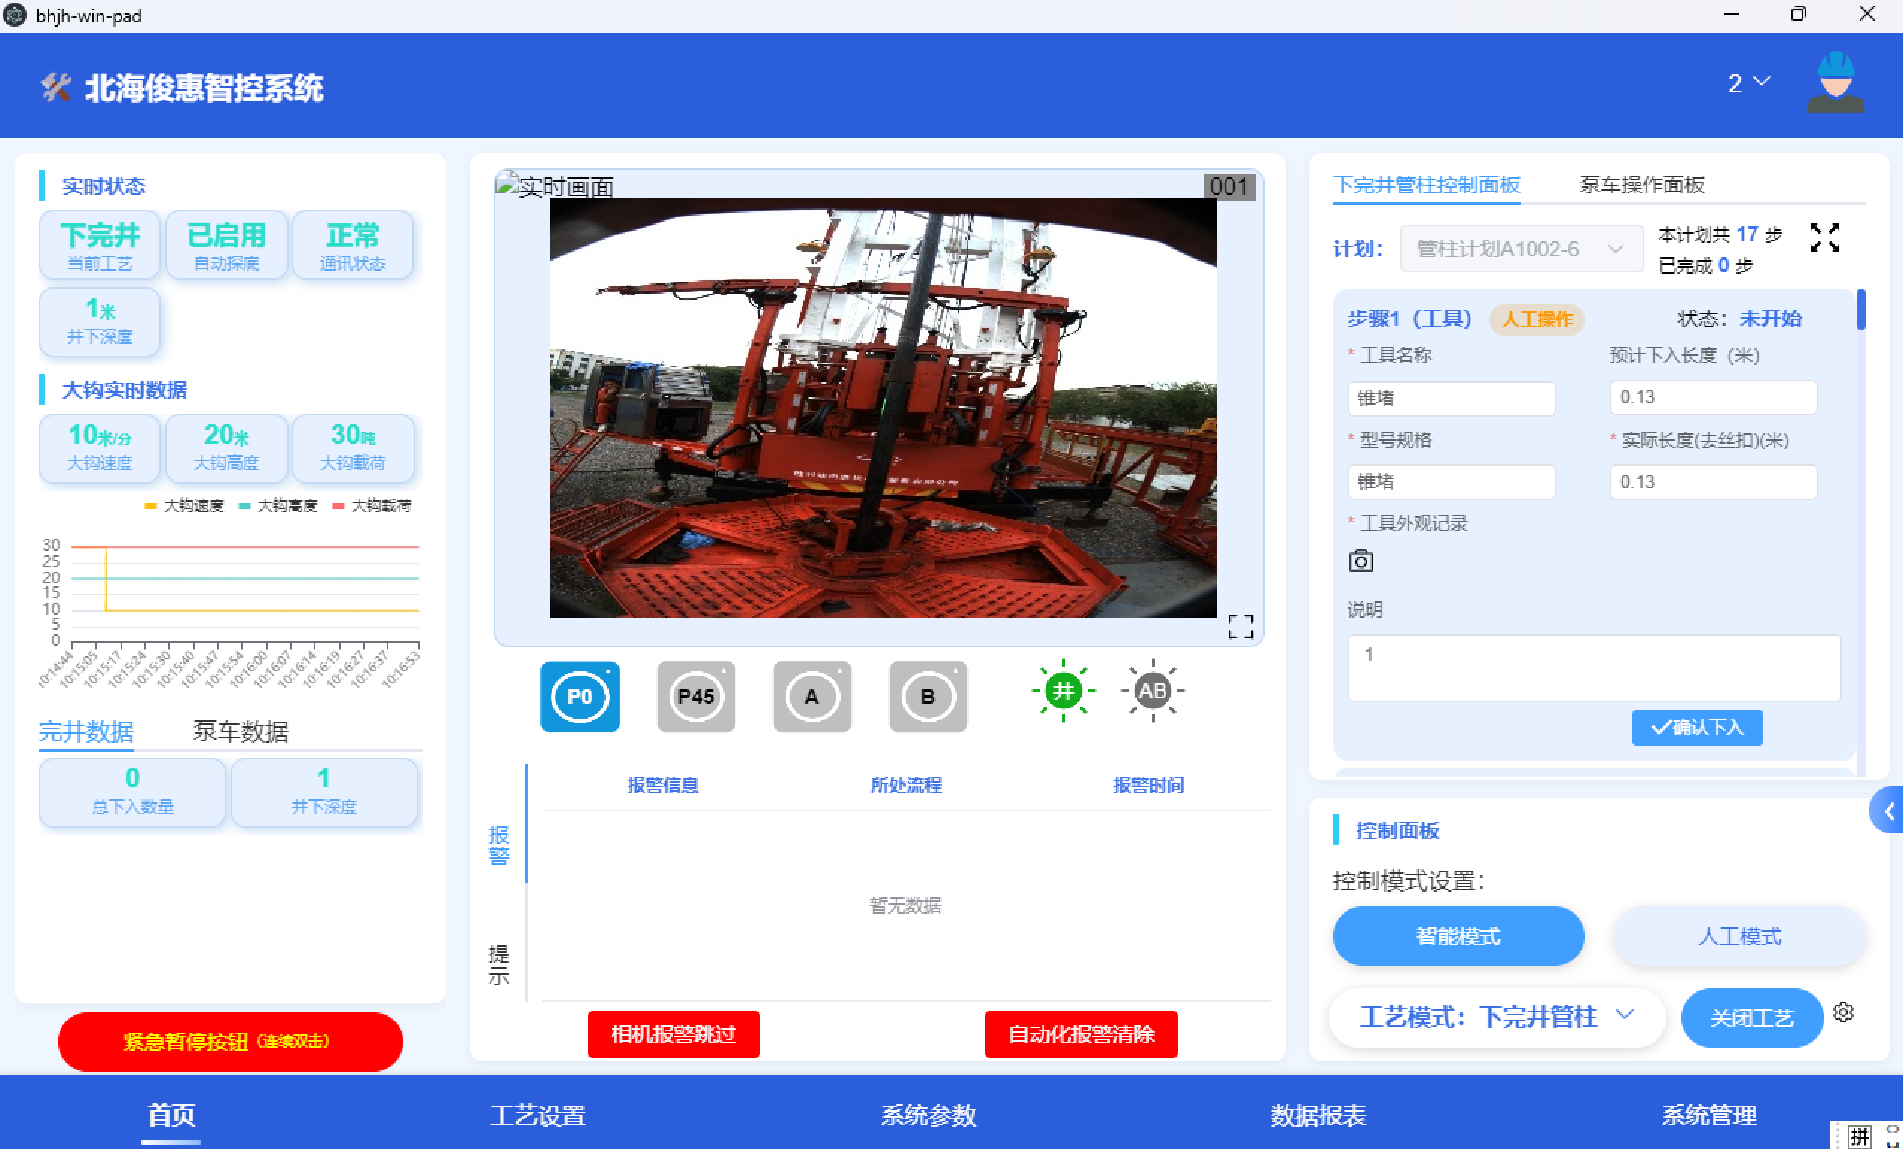Select the B camera view button
Image resolution: width=1904 pixels, height=1149 pixels.
pos(928,697)
